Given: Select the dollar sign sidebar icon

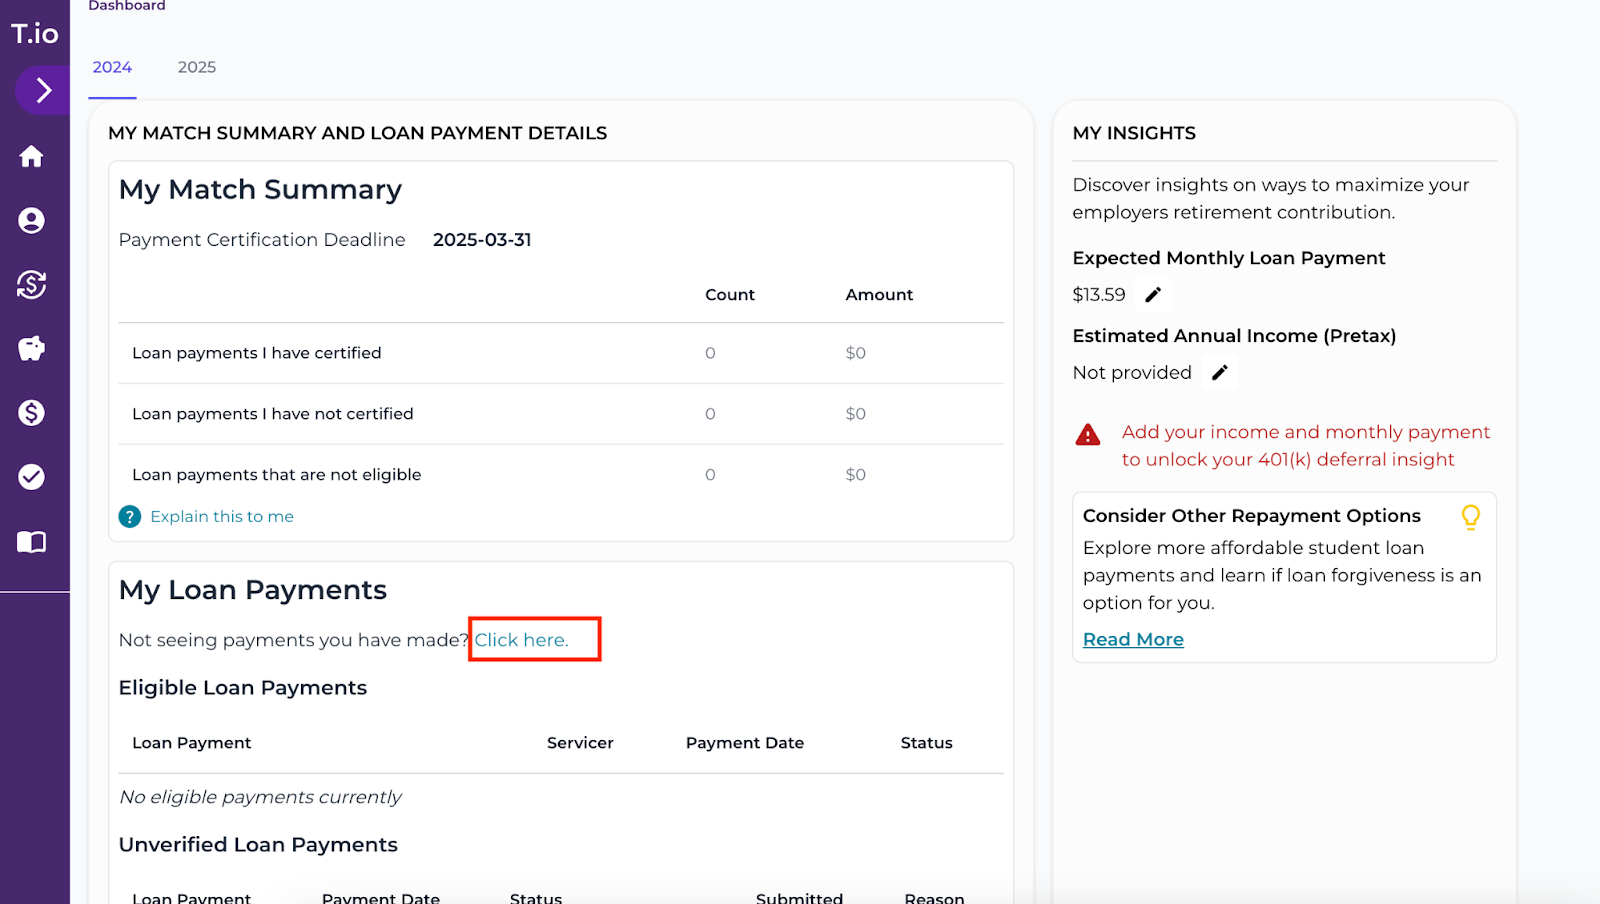Looking at the screenshot, I should point(32,413).
